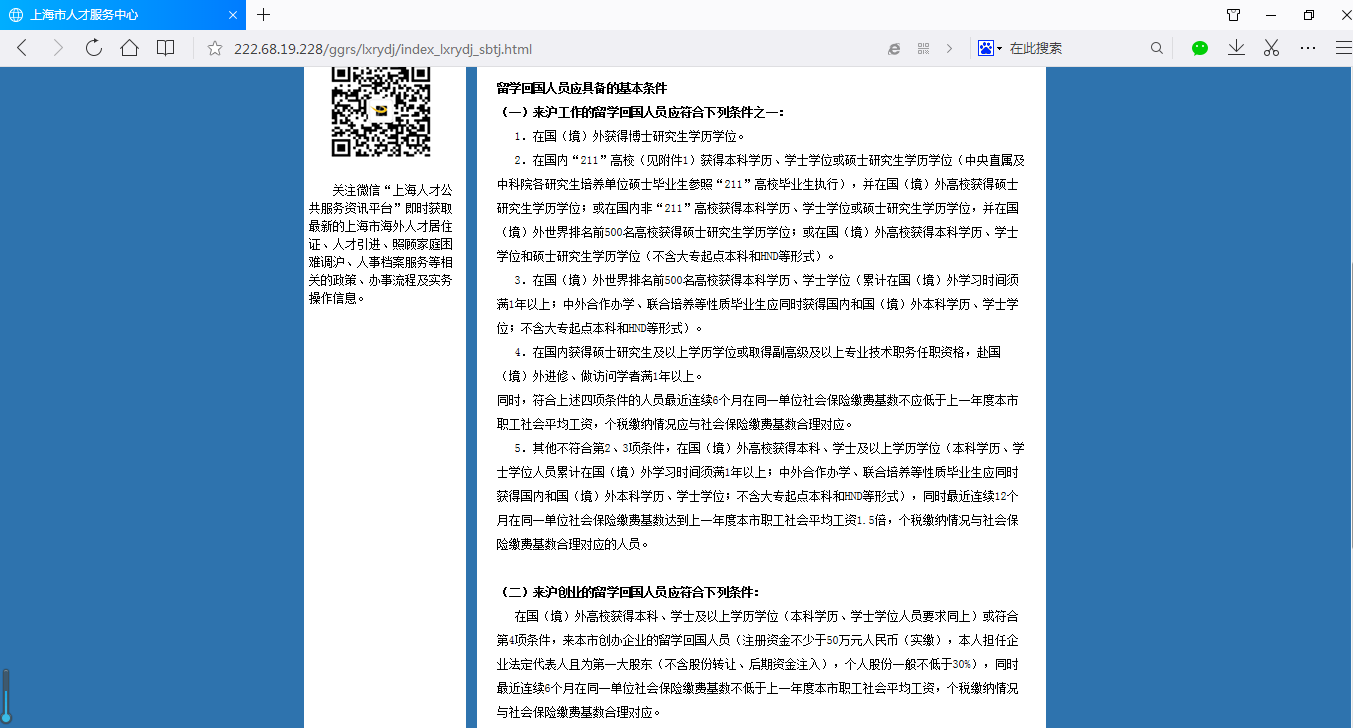Image resolution: width=1353 pixels, height=728 pixels.
Task: Open the browser home page
Action: point(129,48)
